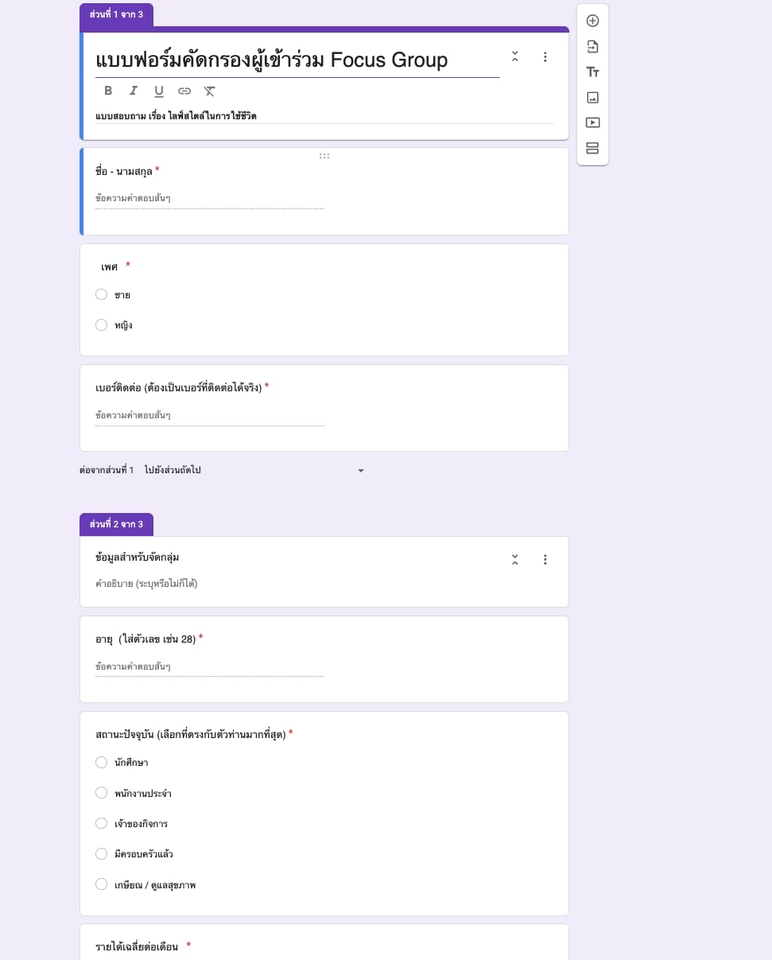The image size is (772, 960).
Task: Remove formatting from the description text
Action: coord(210,91)
